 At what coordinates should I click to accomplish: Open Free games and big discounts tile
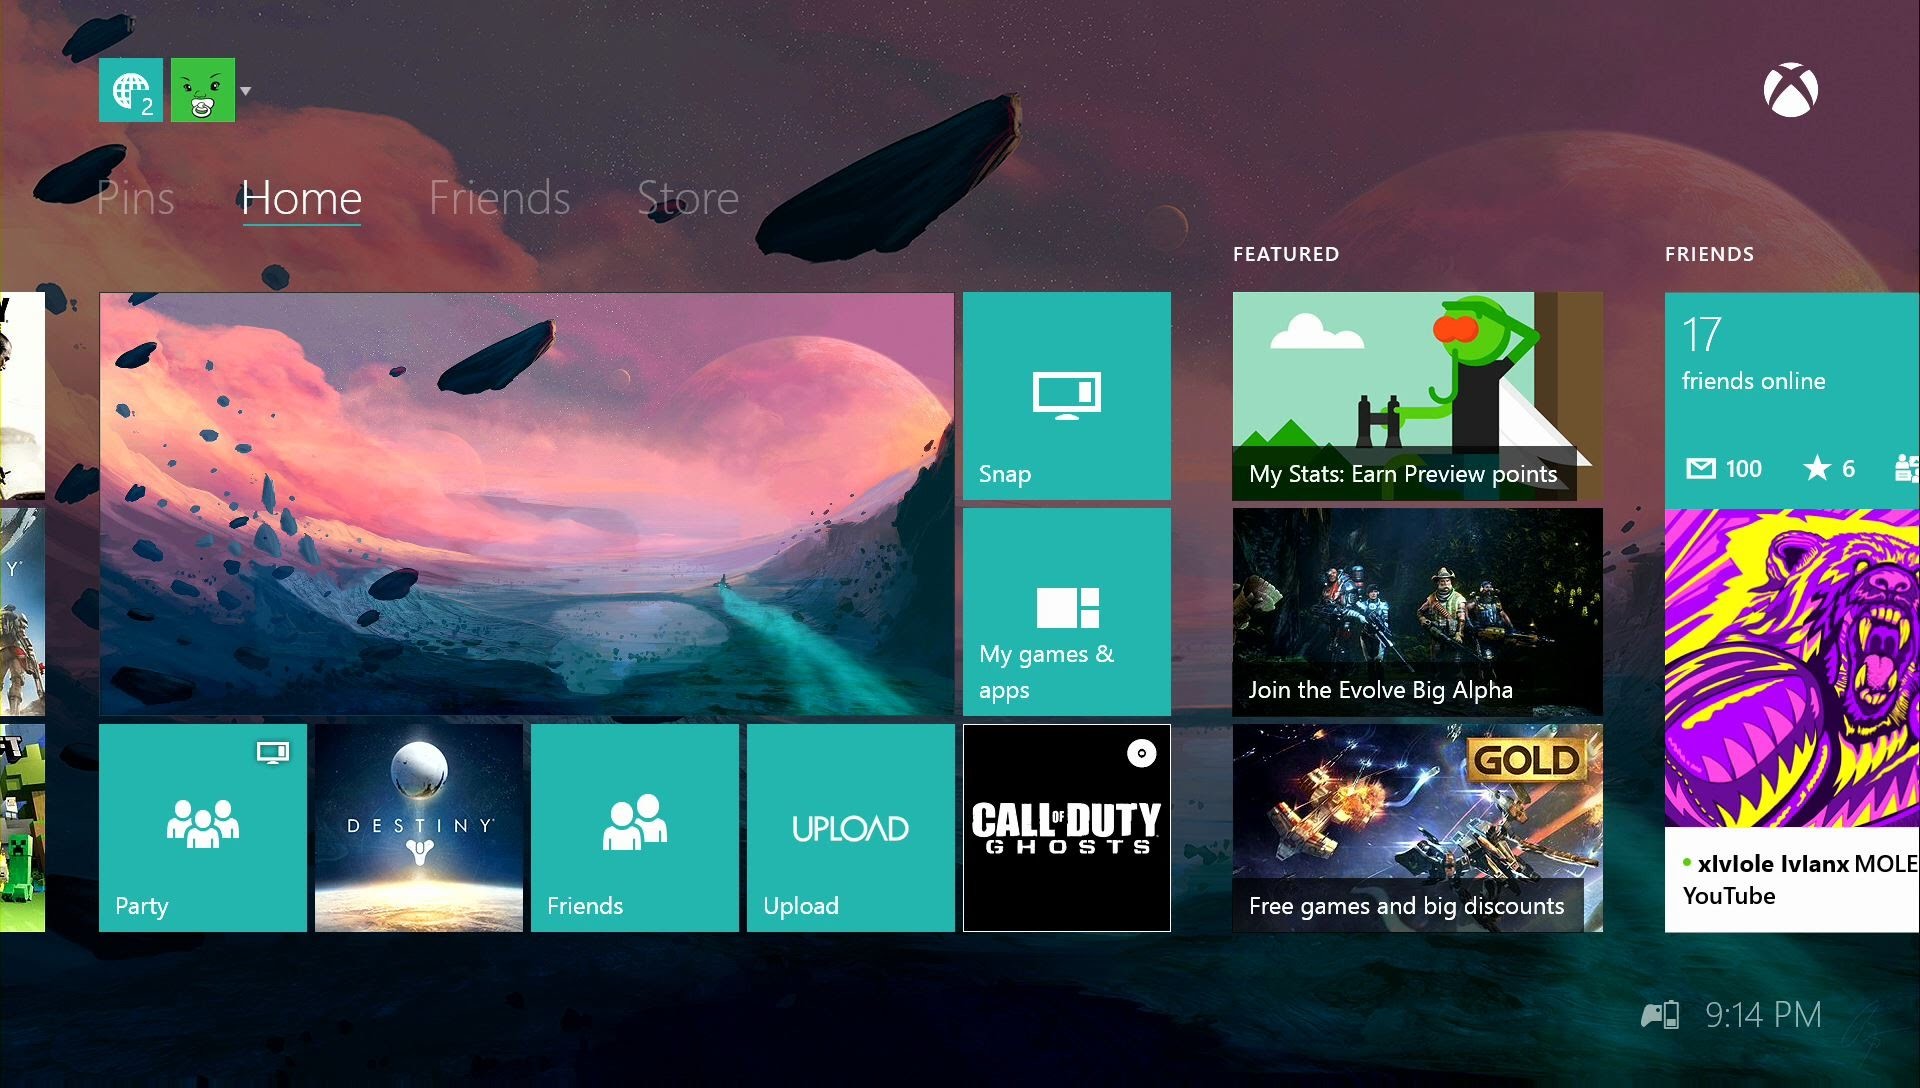(x=1417, y=828)
